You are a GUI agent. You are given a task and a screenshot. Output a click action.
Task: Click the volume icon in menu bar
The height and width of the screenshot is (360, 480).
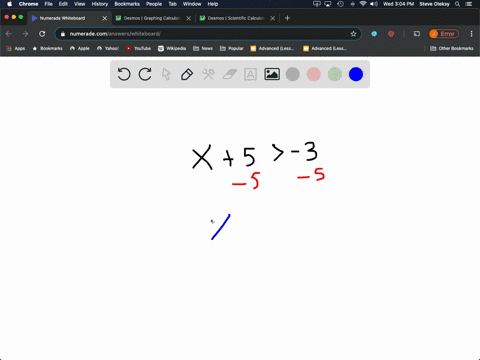click(374, 4)
